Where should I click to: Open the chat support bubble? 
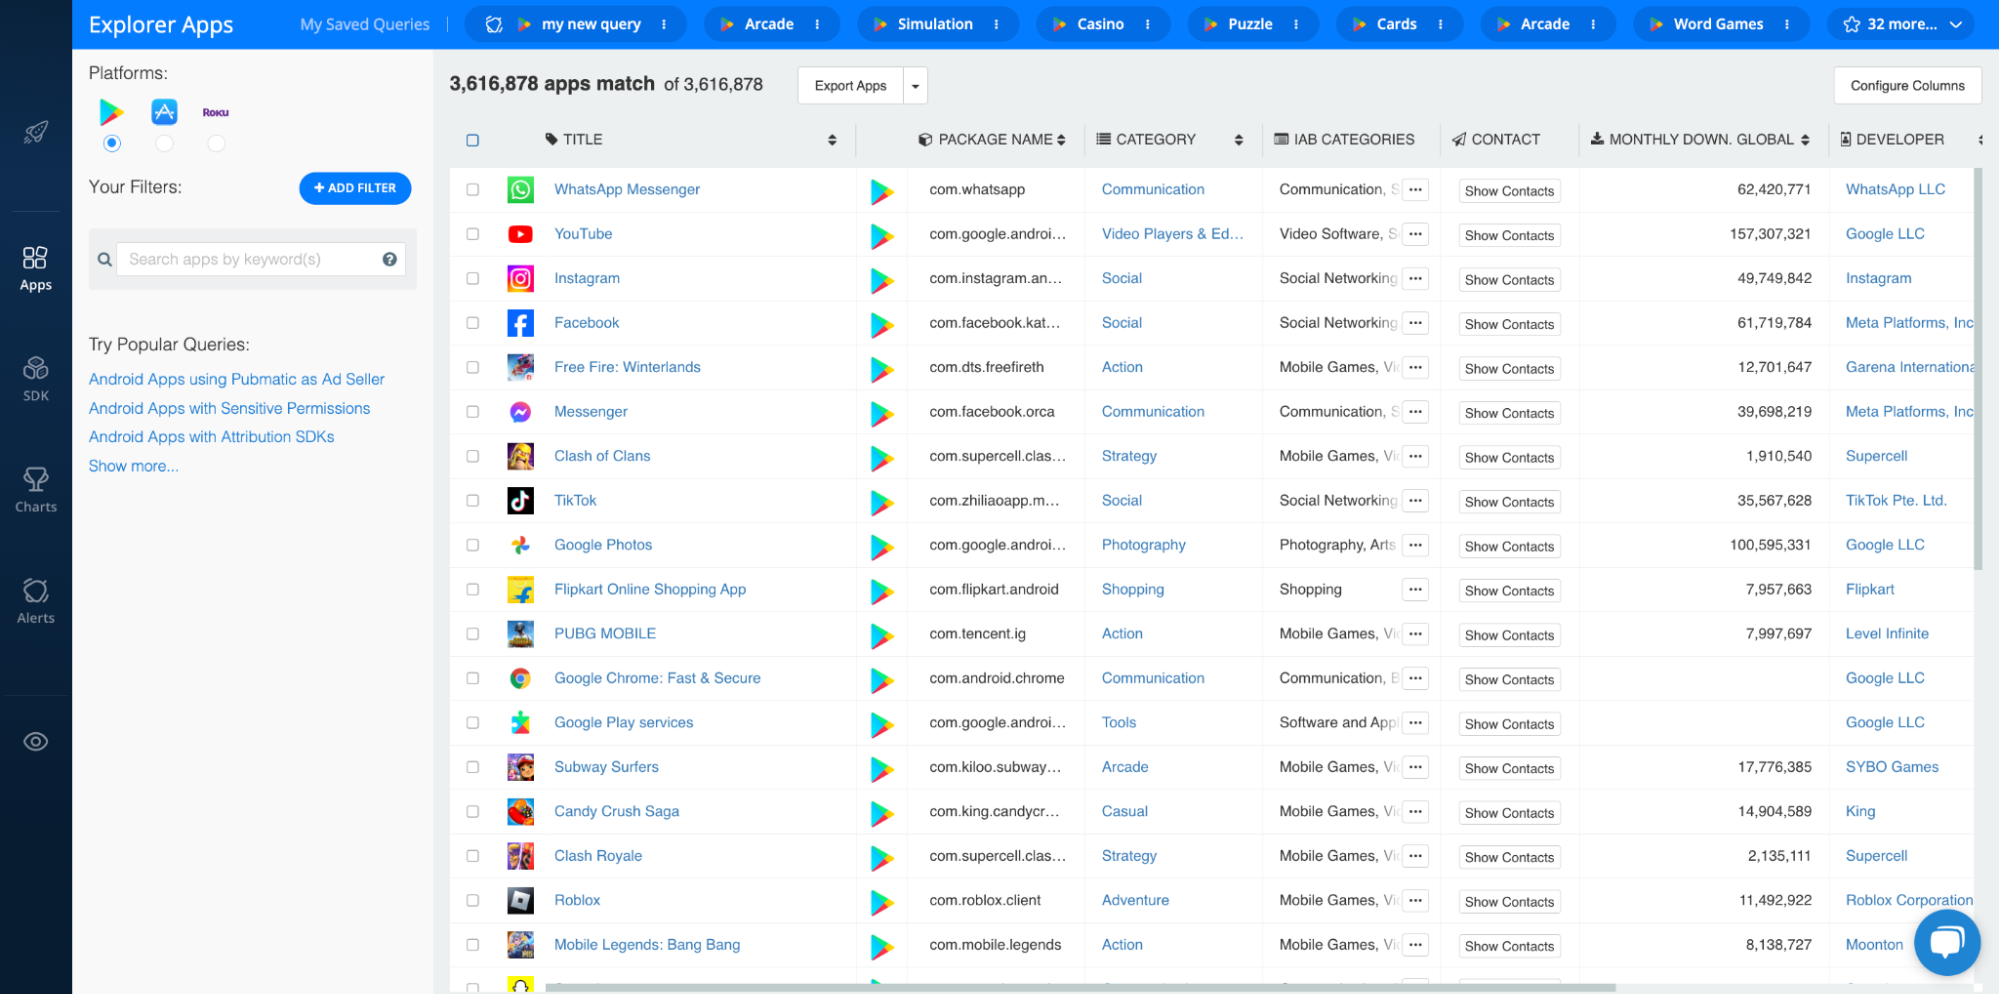1946,942
